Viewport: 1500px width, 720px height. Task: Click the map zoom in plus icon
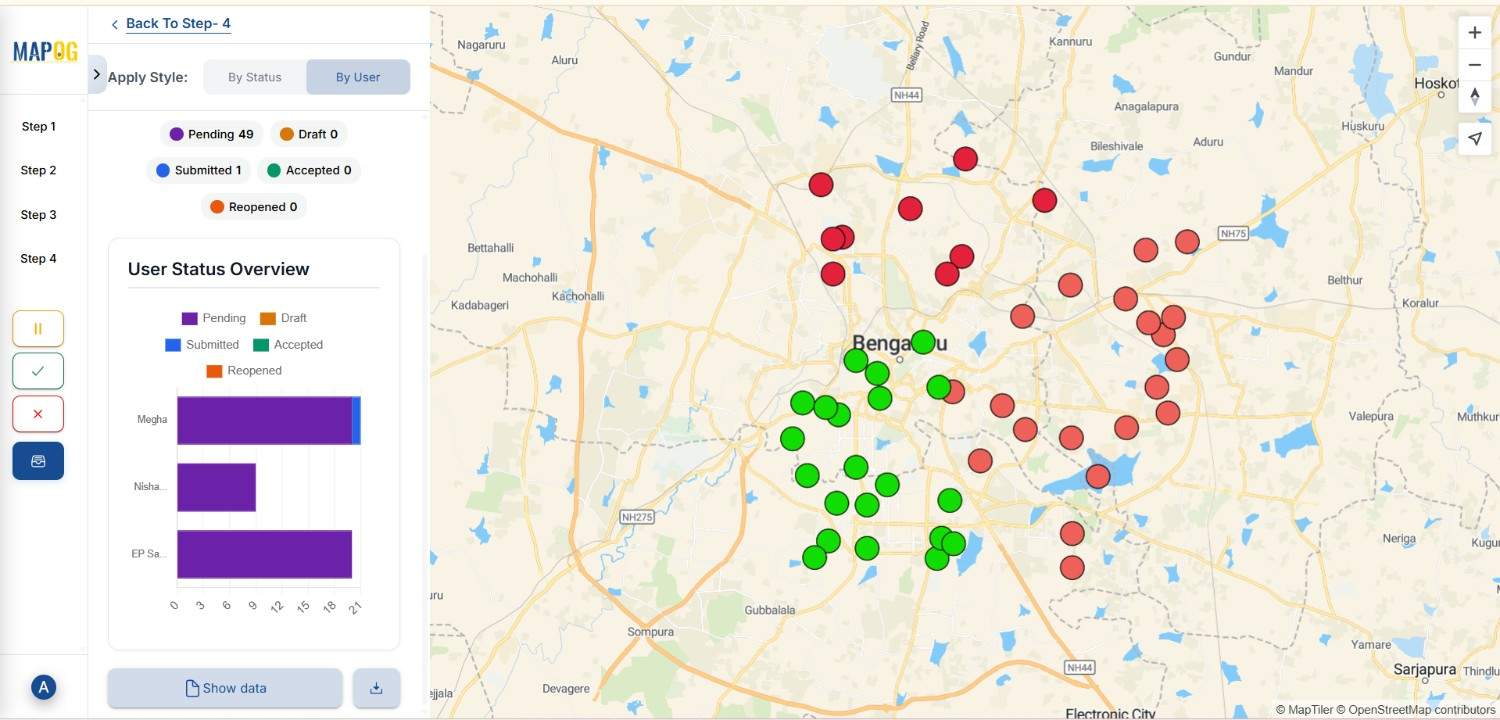[1474, 32]
